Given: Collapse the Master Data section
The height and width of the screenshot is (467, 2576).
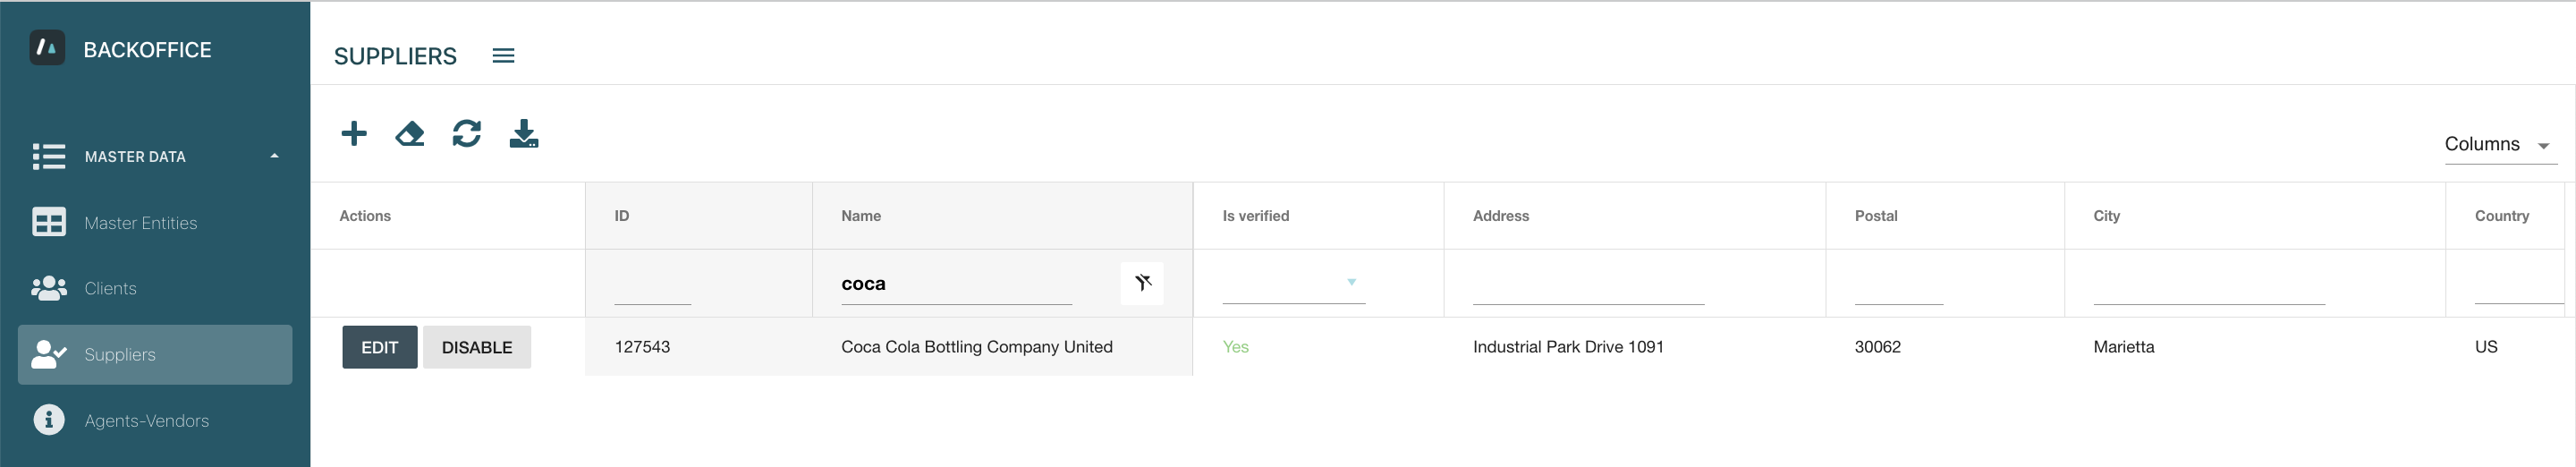Looking at the screenshot, I should point(274,156).
